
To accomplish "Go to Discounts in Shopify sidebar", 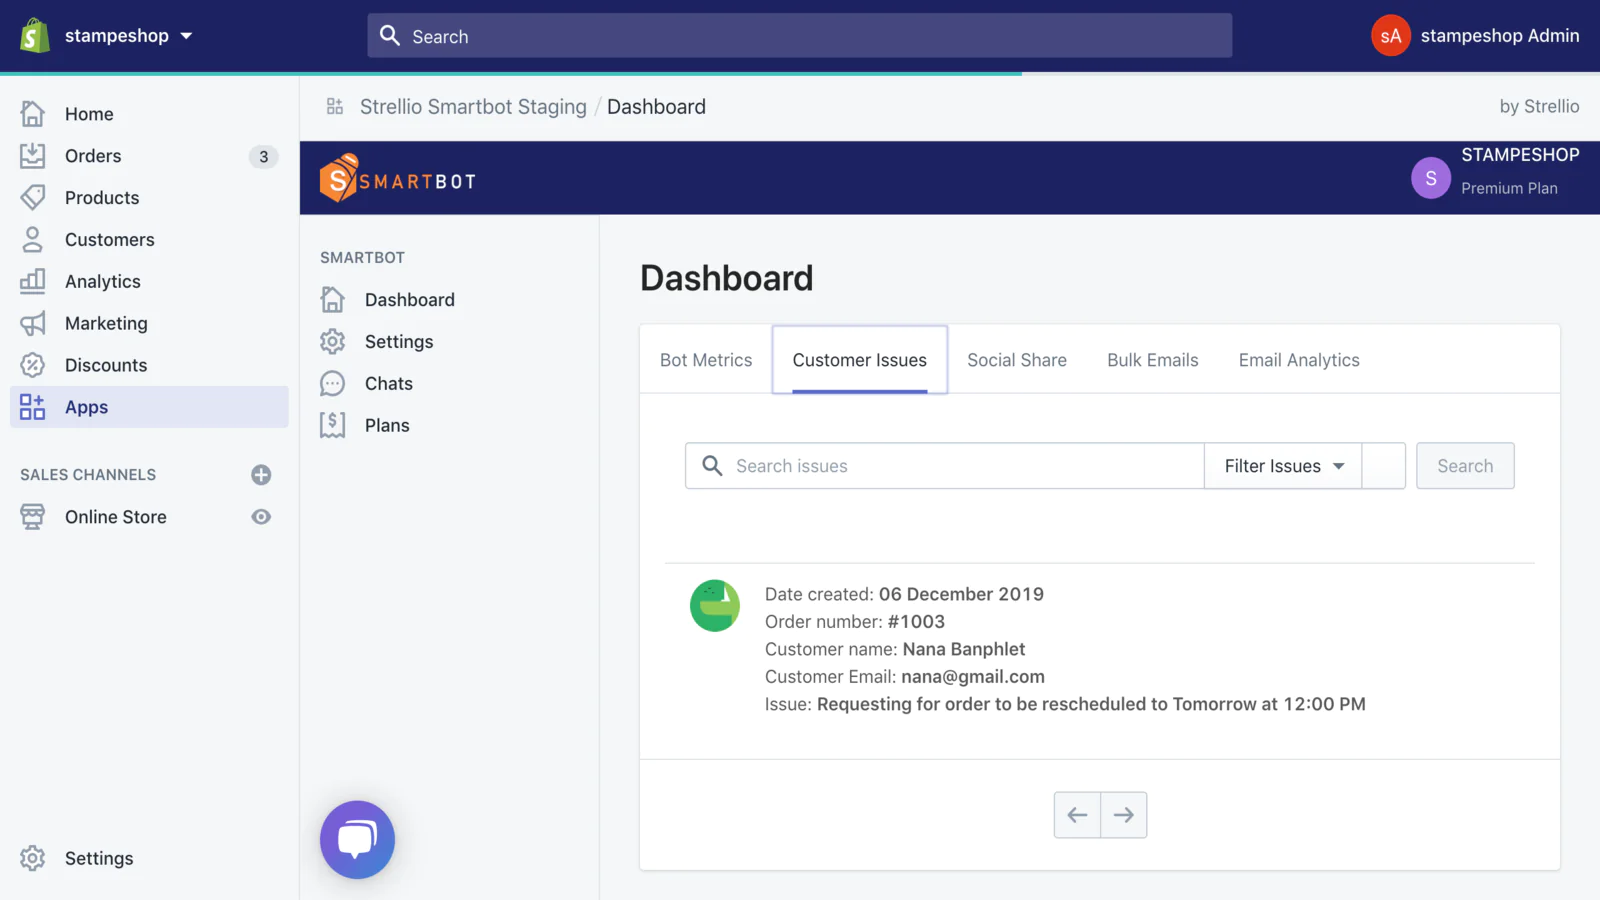I will click(105, 366).
